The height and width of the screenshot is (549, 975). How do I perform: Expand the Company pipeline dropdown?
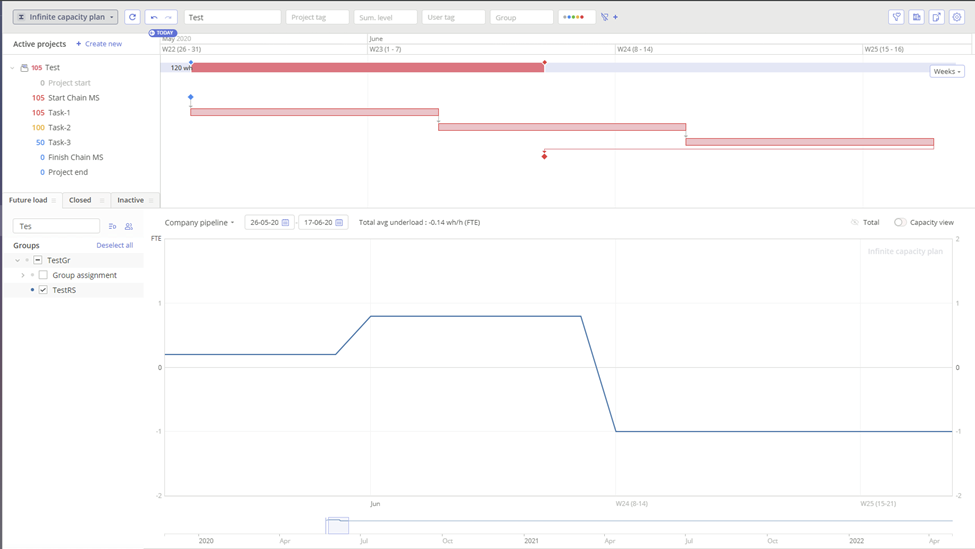[x=199, y=223]
